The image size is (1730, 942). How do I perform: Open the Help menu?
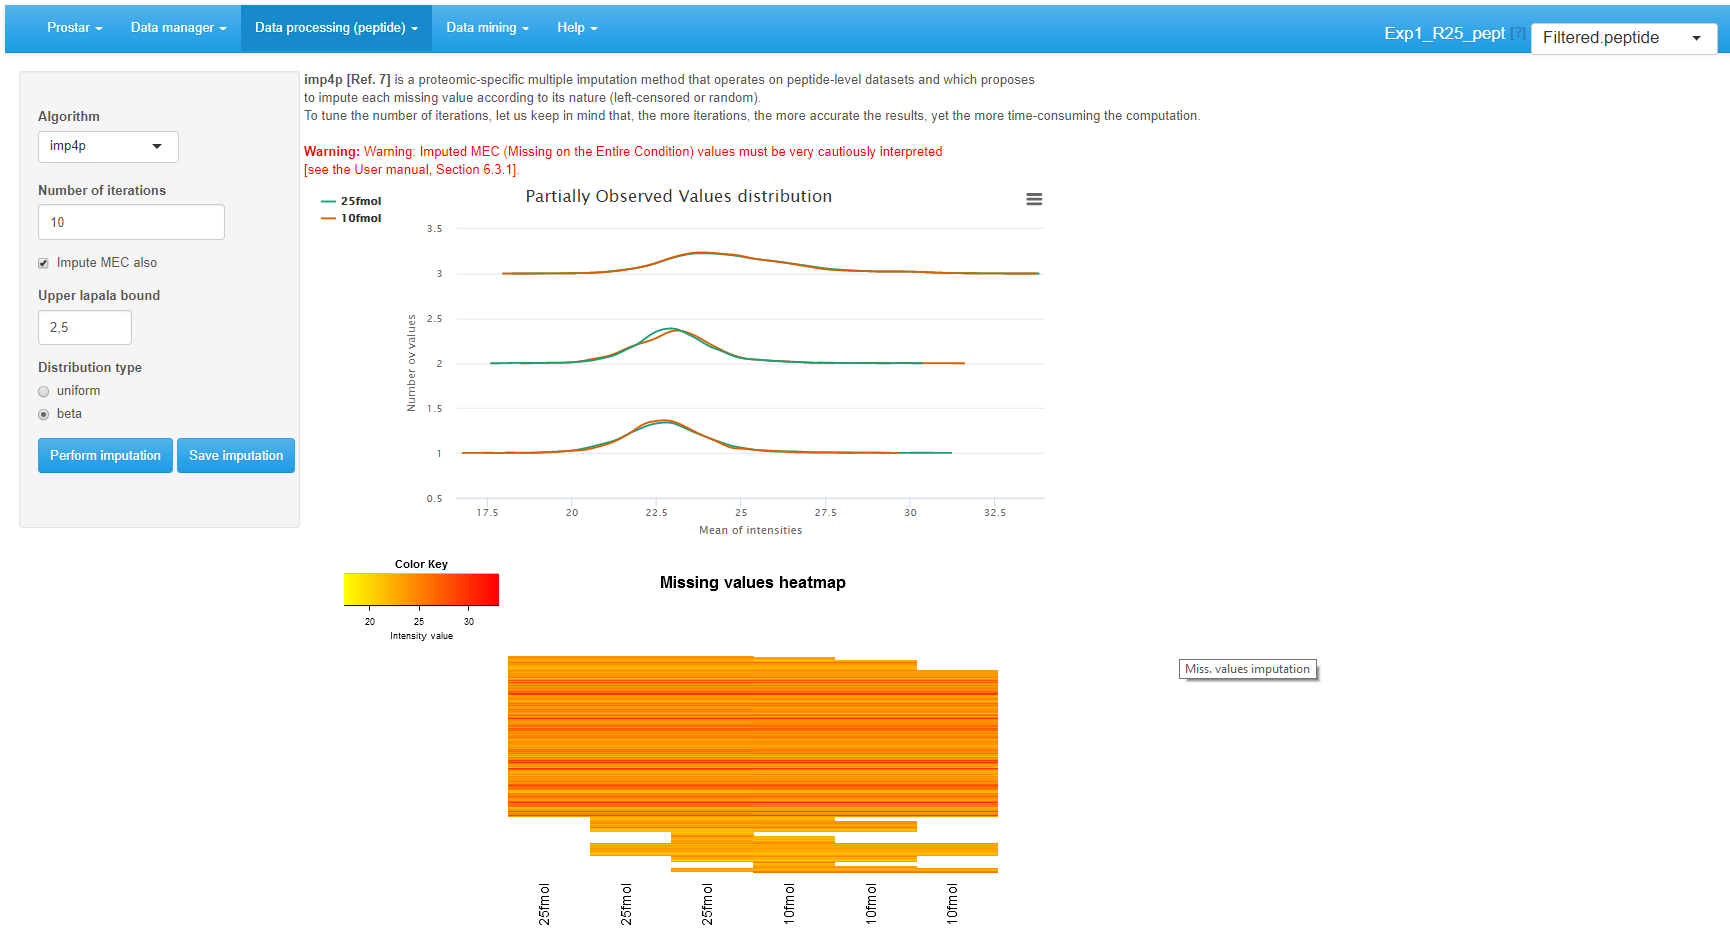(577, 28)
